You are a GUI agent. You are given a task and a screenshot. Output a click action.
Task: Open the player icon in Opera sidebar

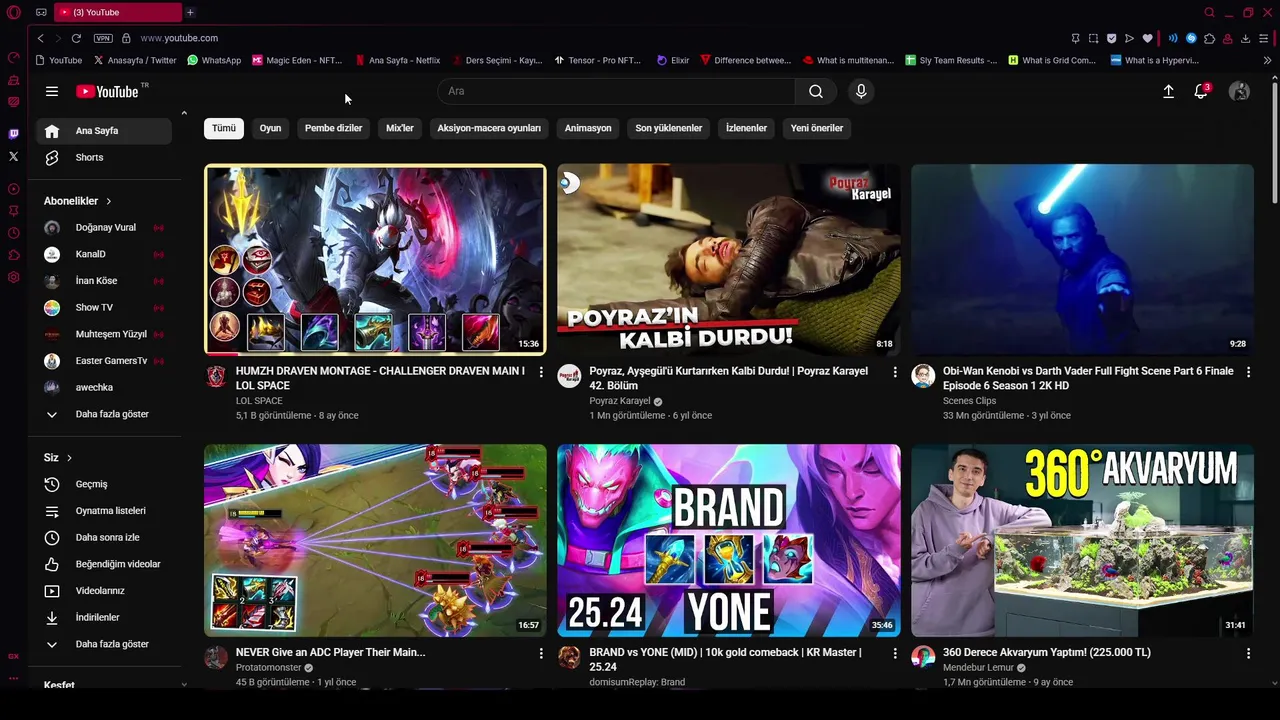[x=13, y=189]
